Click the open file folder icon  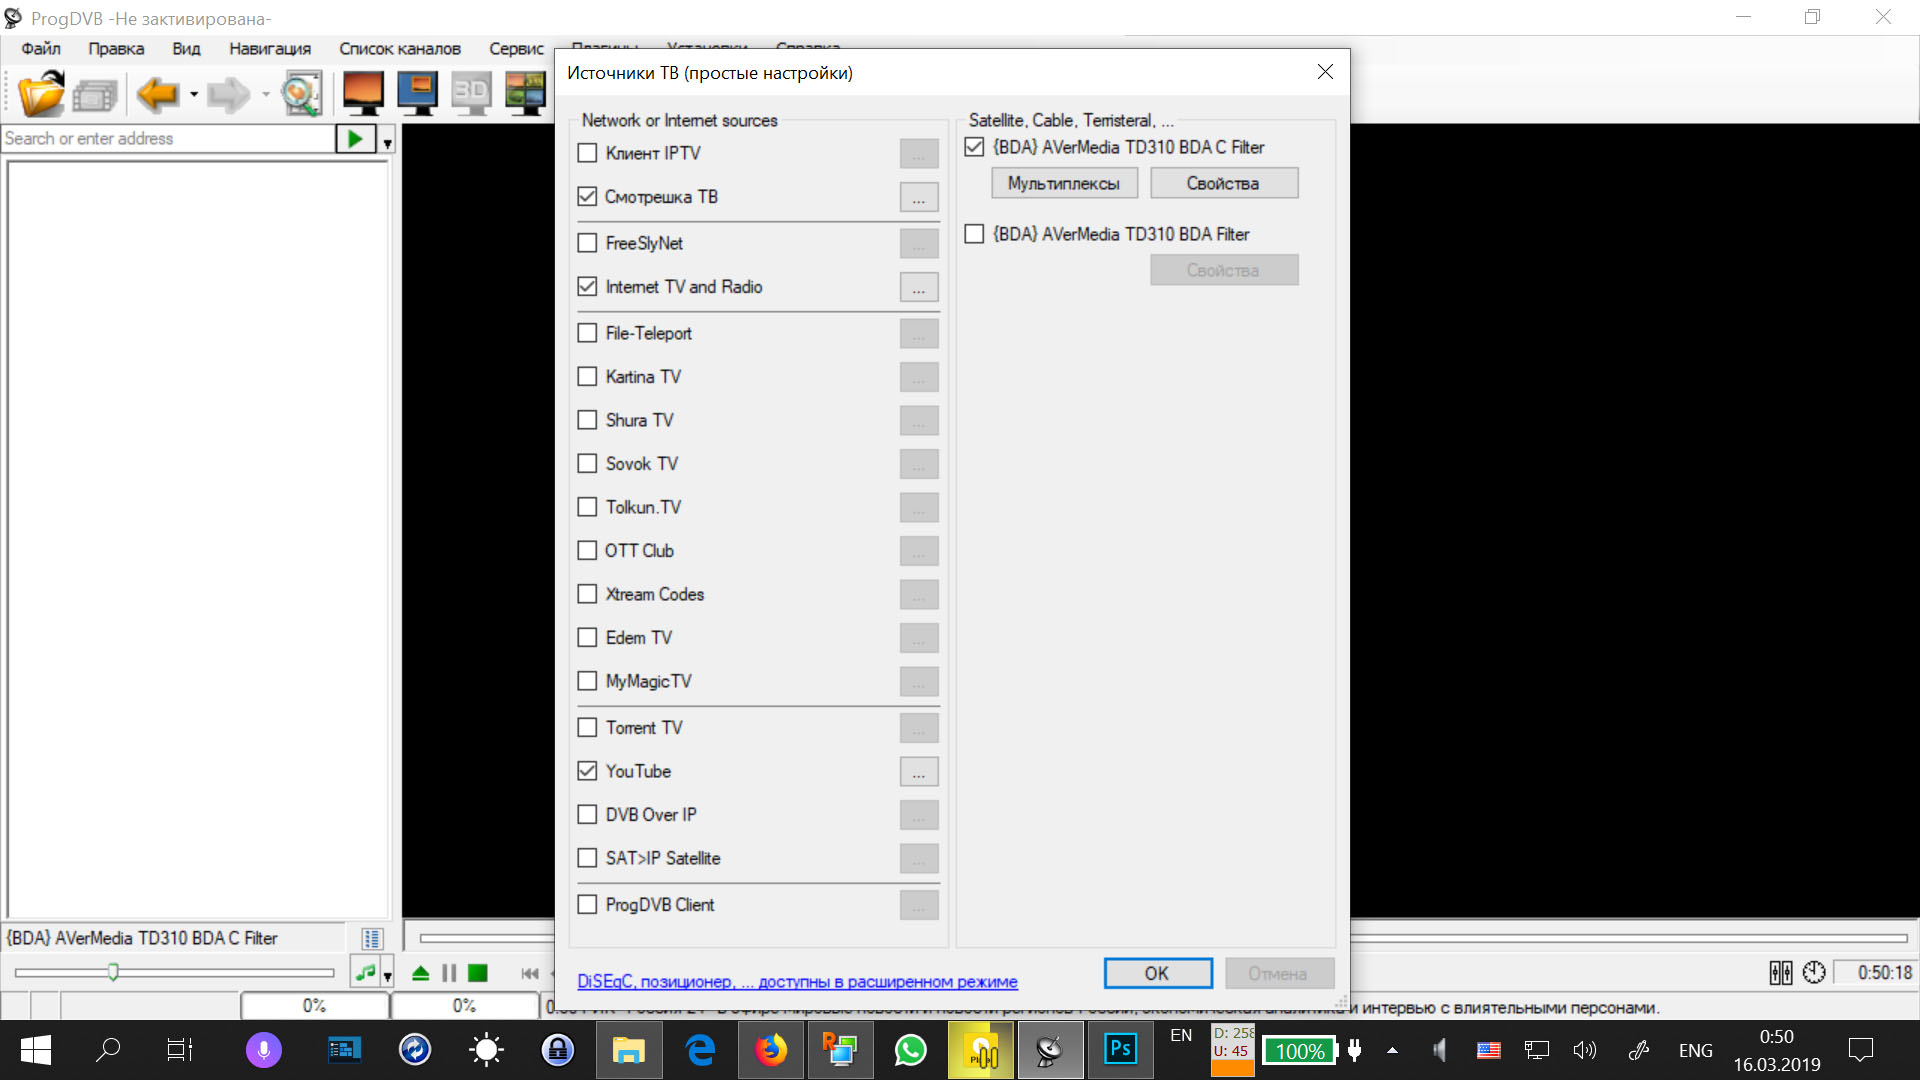click(41, 95)
